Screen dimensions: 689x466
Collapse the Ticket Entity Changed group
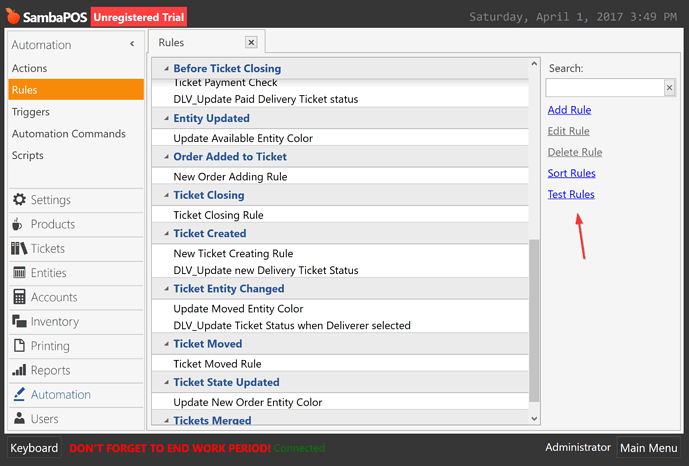[x=167, y=289]
